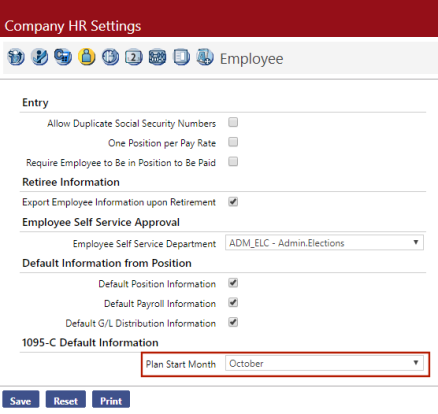Viewport: 438px width, 414px height.
Task: Enable Allow Duplicate Social Security Numbers
Action: pos(233,122)
